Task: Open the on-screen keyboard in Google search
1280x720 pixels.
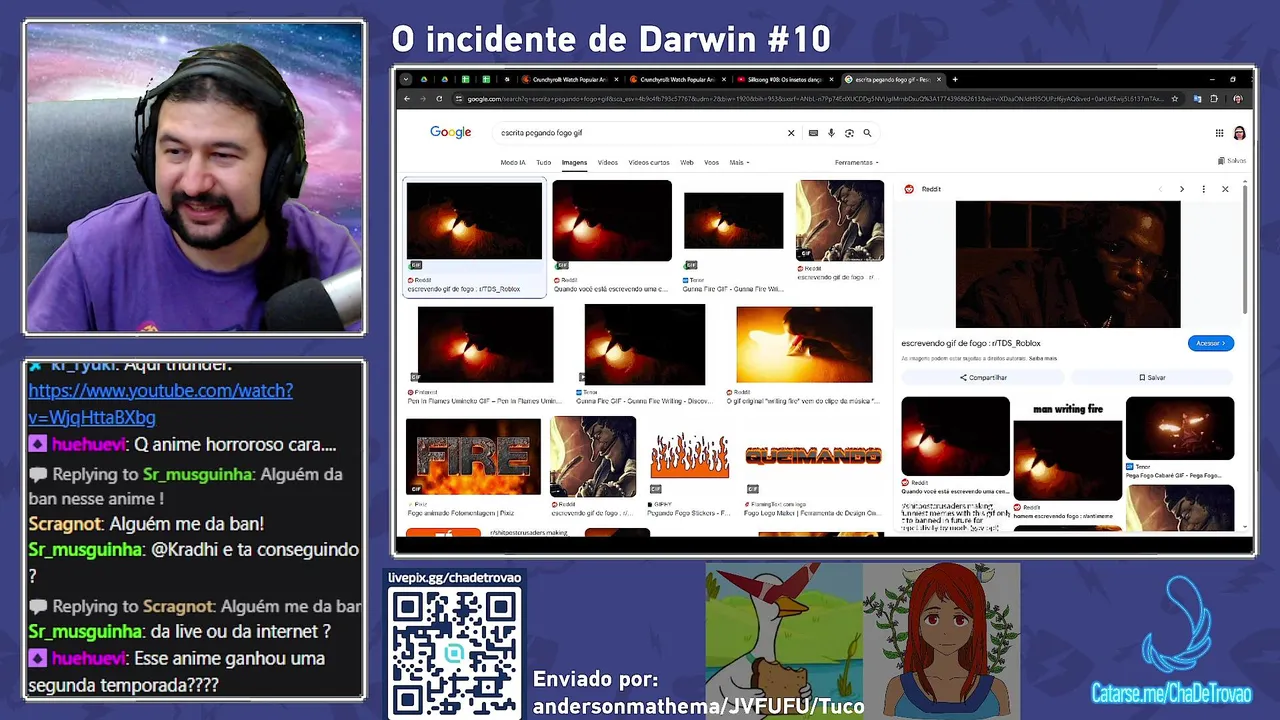Action: (813, 133)
